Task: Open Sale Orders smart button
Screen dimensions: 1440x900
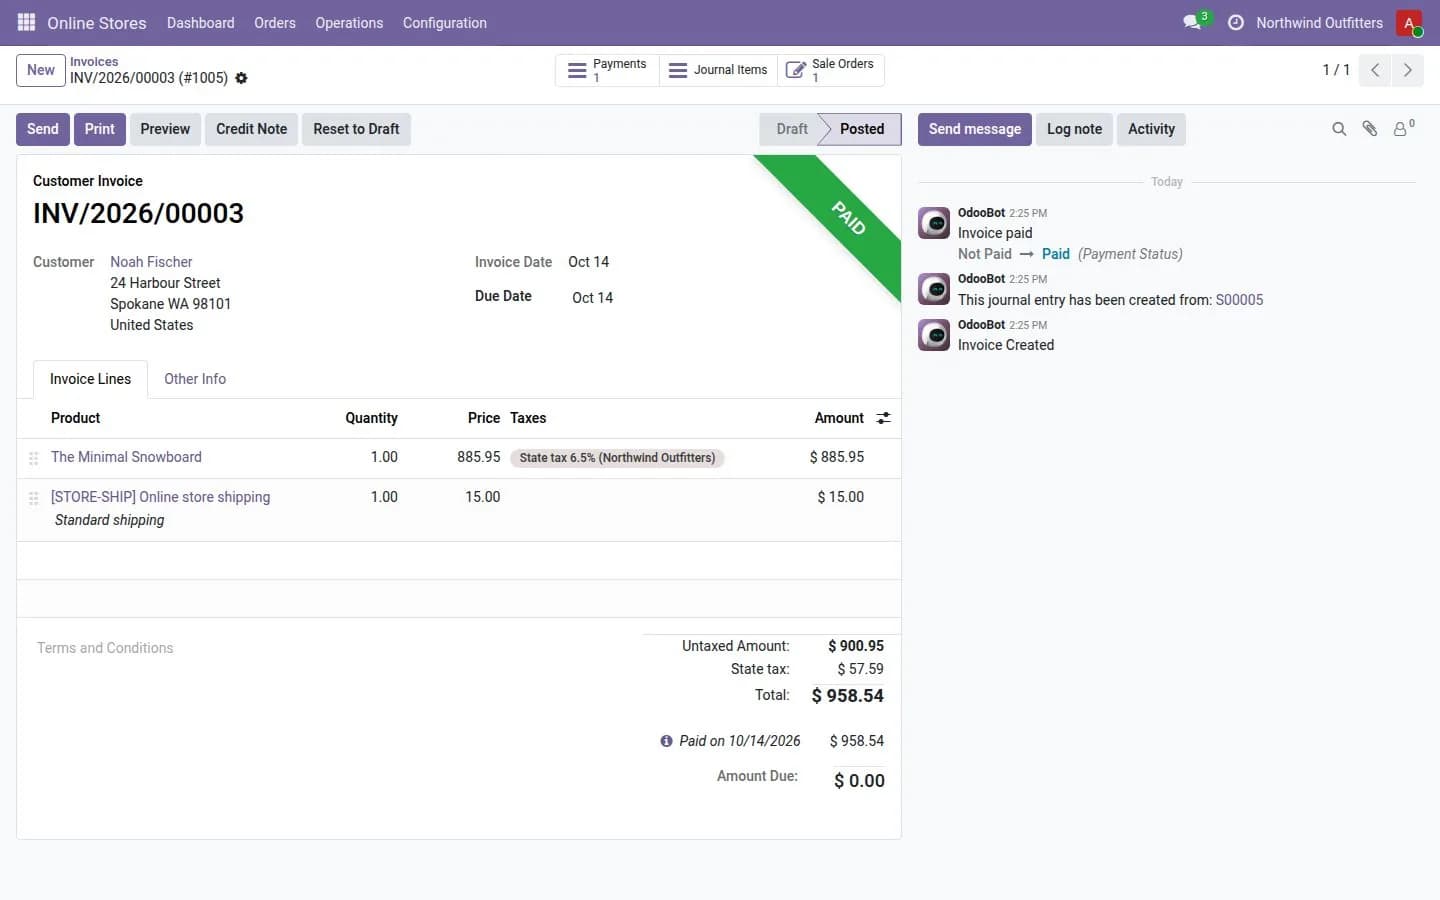Action: pos(830,70)
